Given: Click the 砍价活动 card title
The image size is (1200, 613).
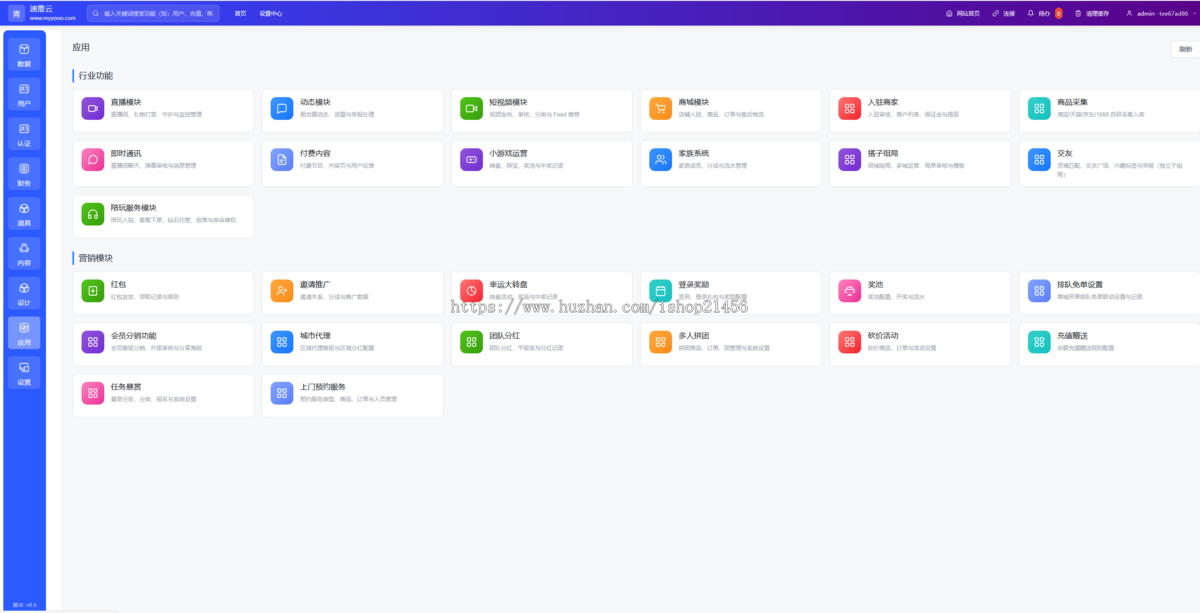Looking at the screenshot, I should point(882,336).
